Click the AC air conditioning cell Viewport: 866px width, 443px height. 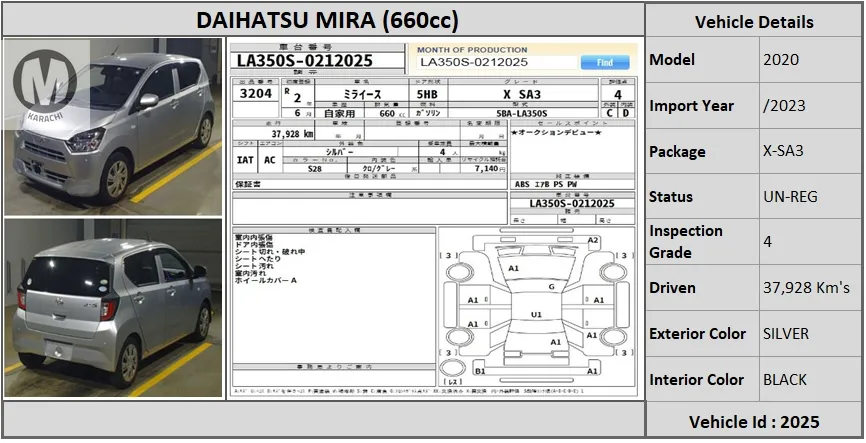click(270, 160)
